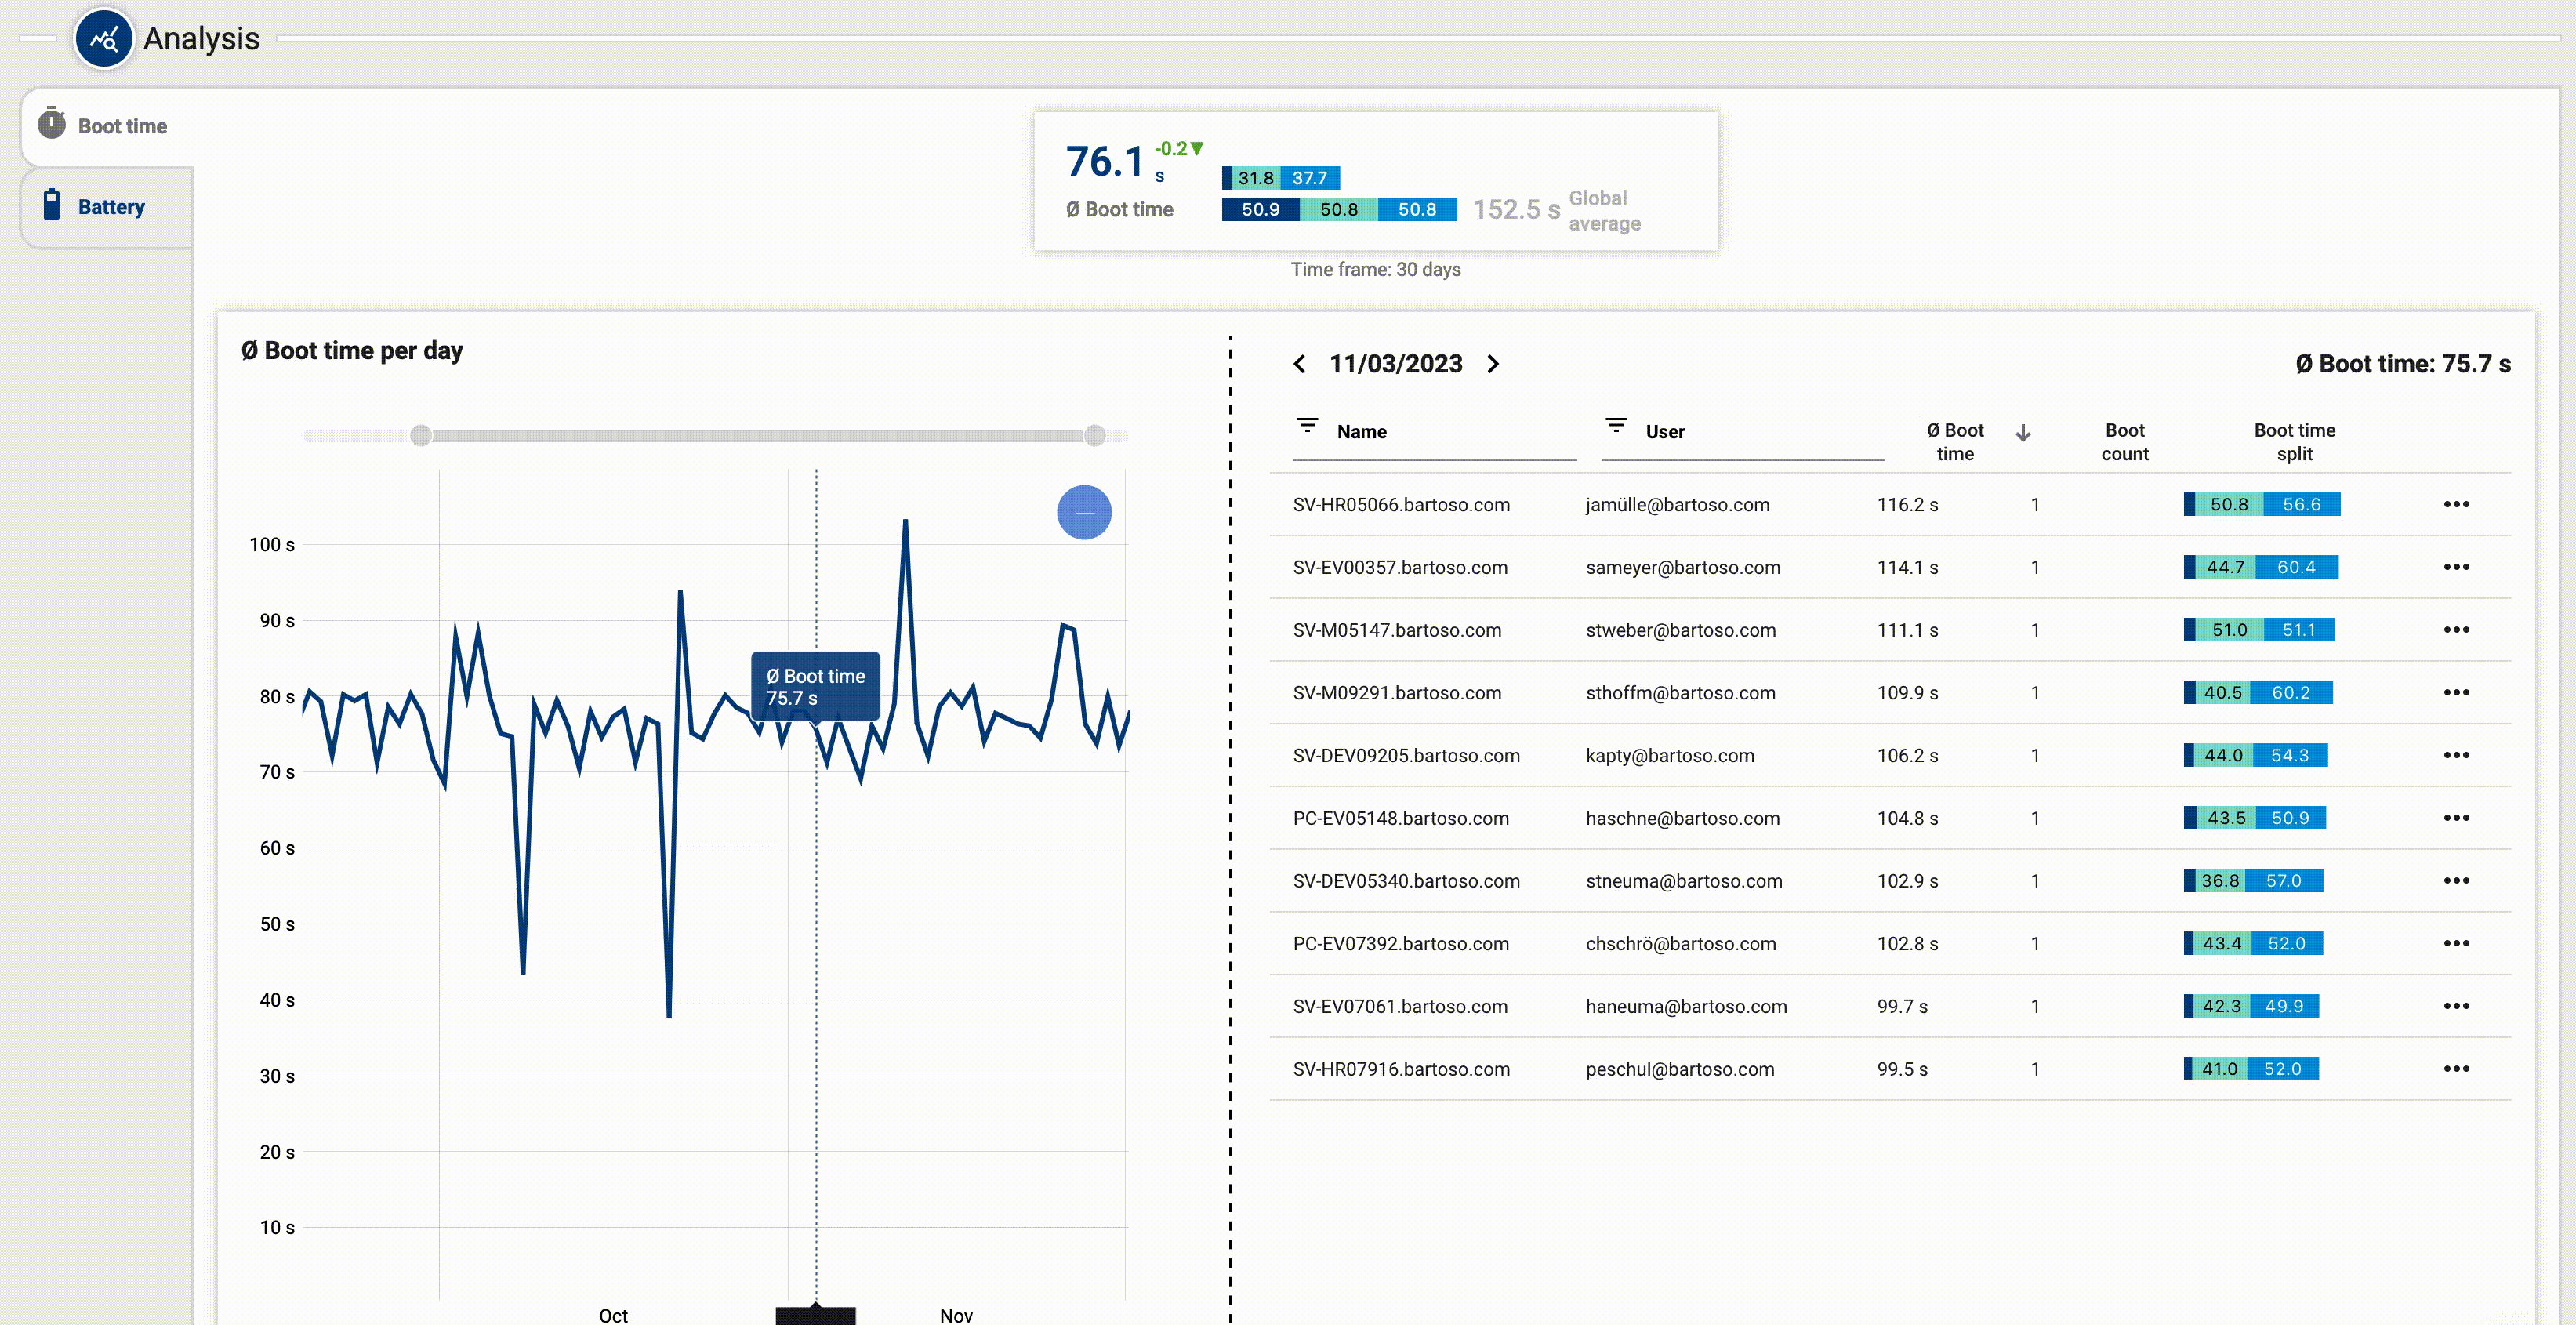This screenshot has height=1325, width=2576.
Task: Sort by Ø Boot time arrow
Action: tap(2023, 433)
